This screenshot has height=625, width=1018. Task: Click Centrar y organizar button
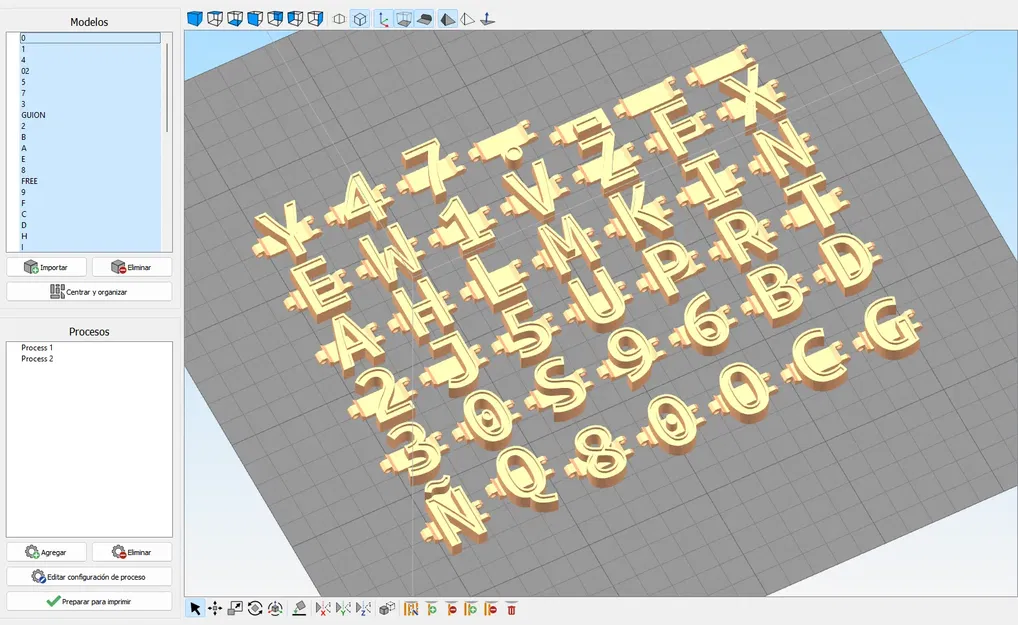89,291
